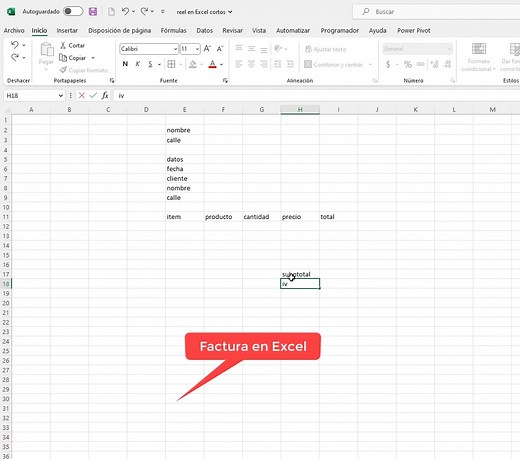Click the percent style icon
Image resolution: width=520 pixels, height=459 pixels.
click(408, 64)
